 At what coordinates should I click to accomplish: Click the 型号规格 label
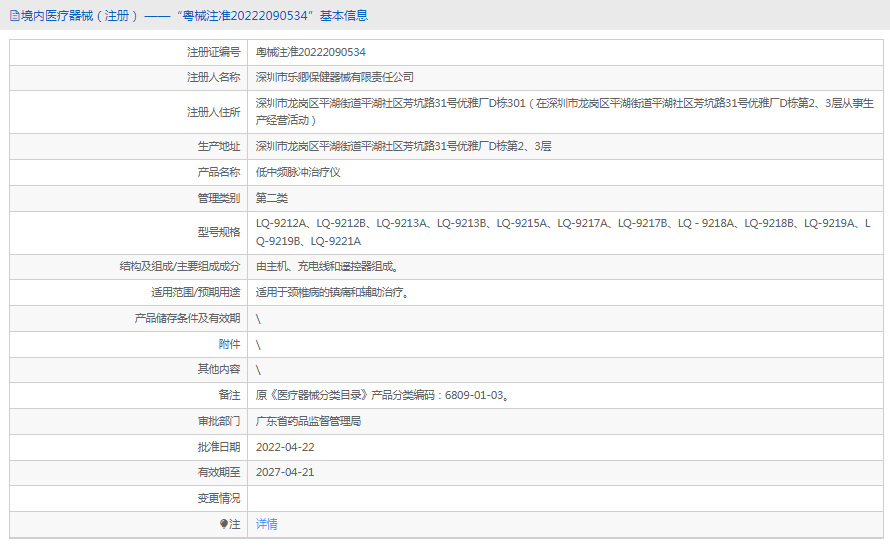pyautogui.click(x=219, y=232)
